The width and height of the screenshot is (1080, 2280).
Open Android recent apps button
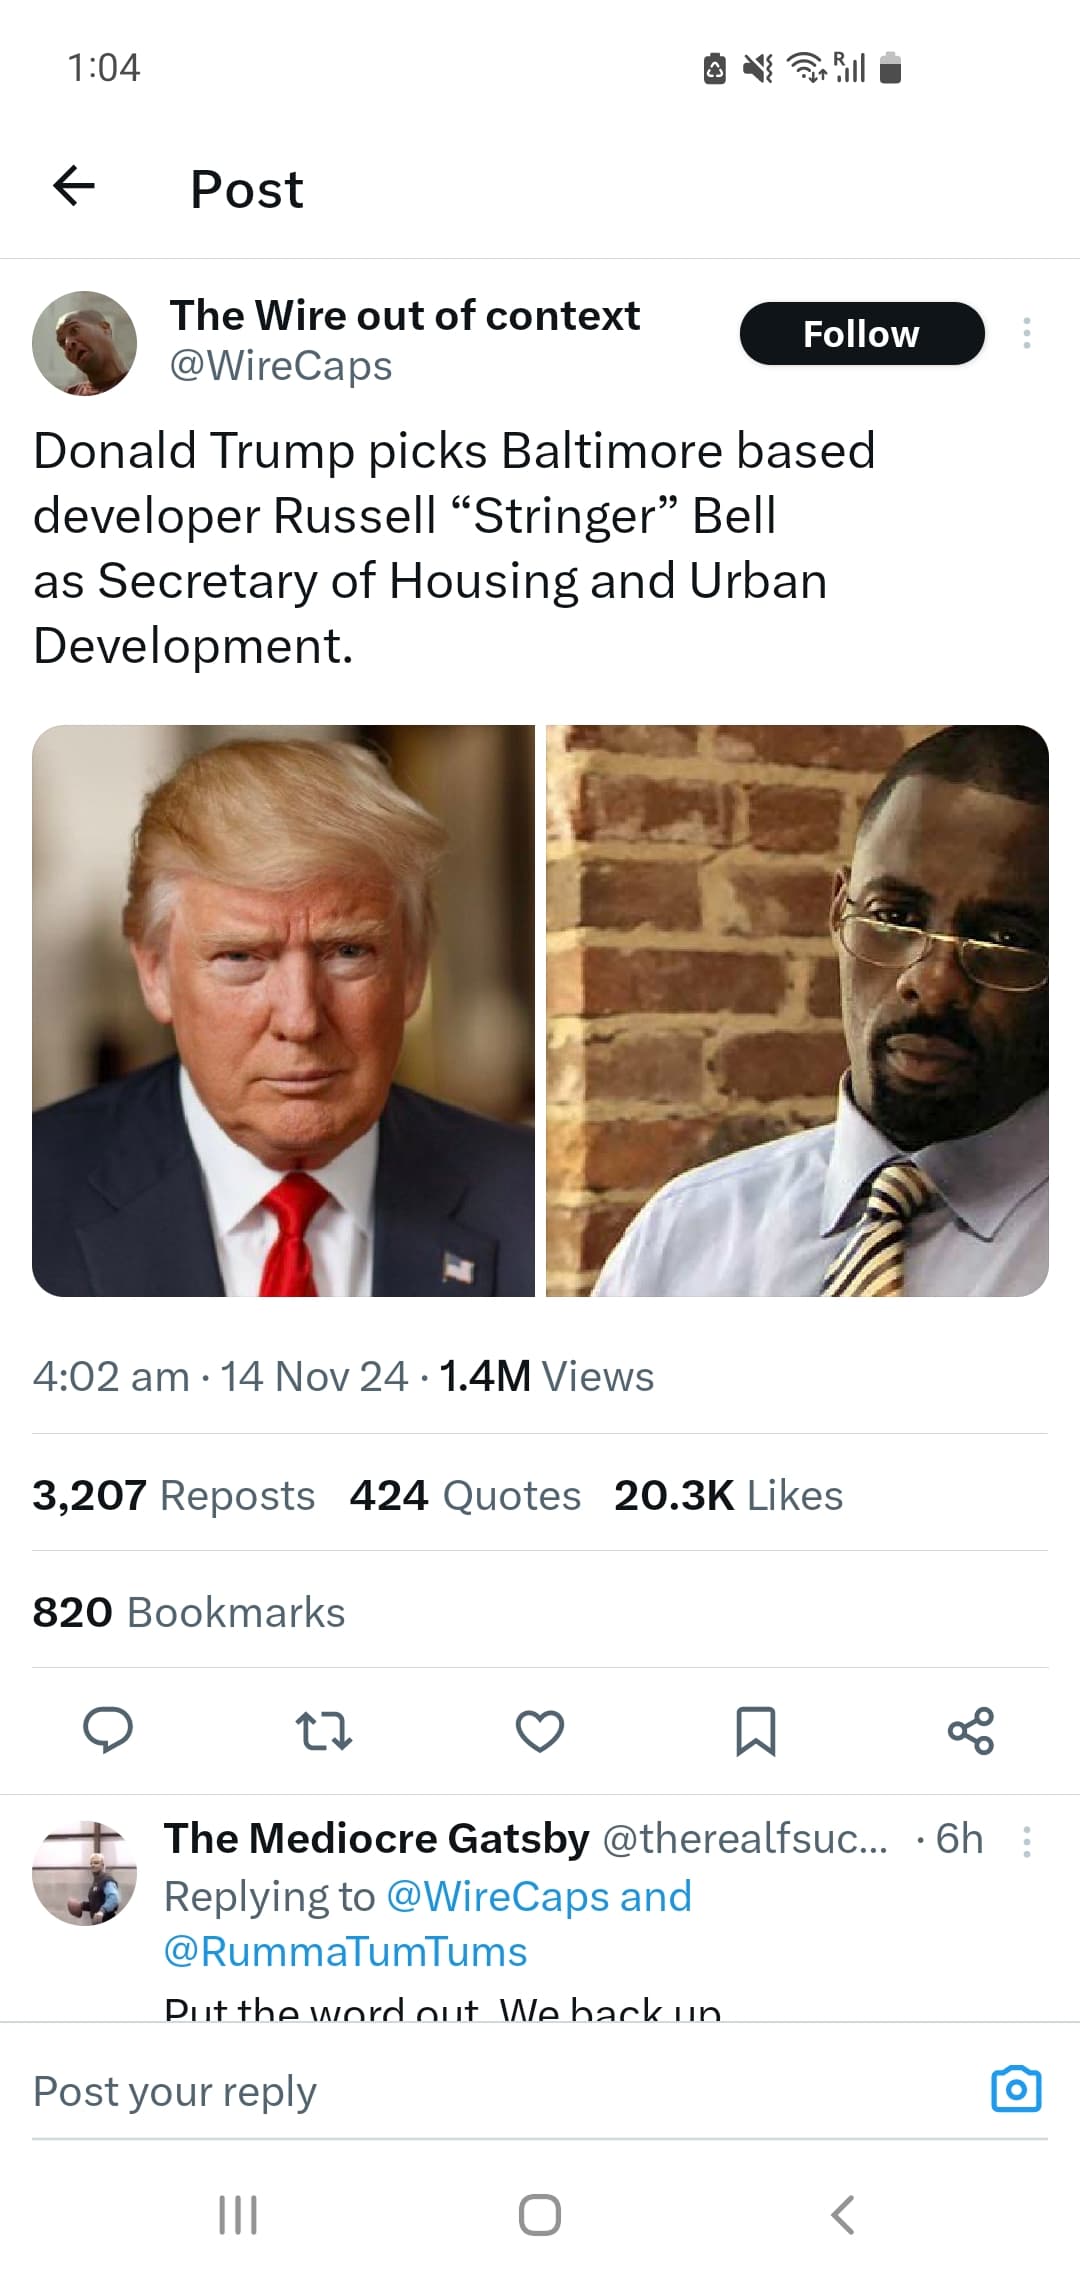[x=238, y=2214]
